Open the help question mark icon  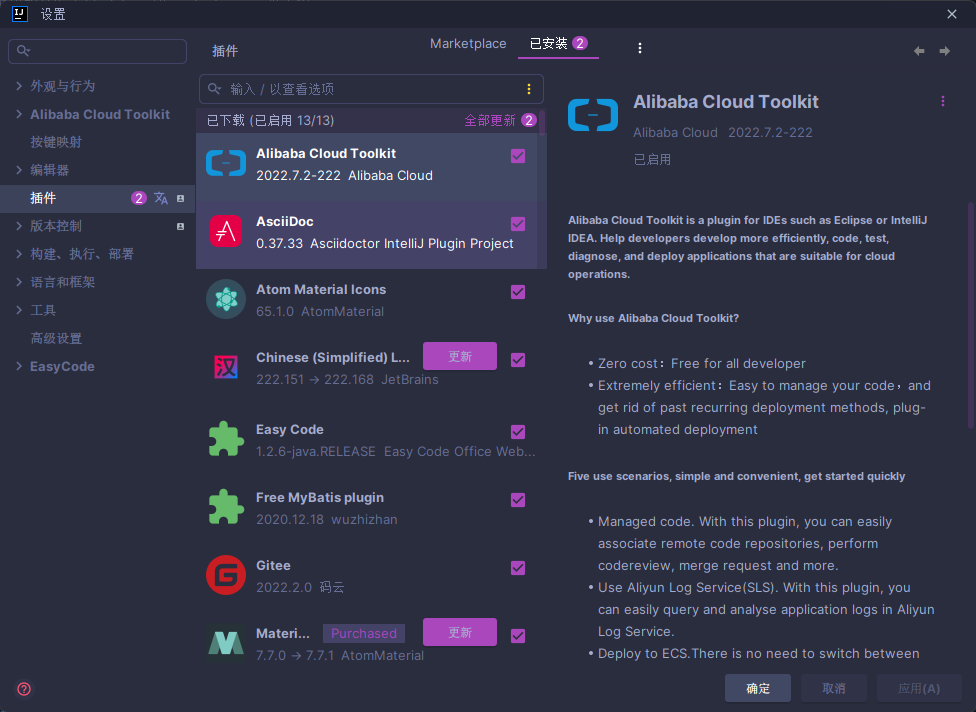(x=24, y=689)
